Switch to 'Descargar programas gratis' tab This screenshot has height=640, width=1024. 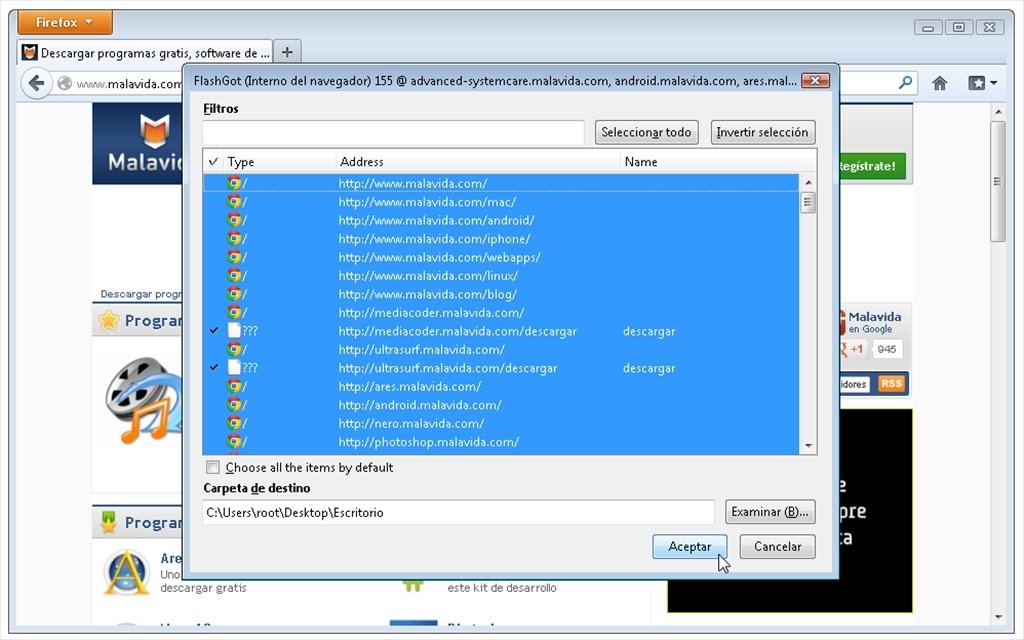pos(144,52)
